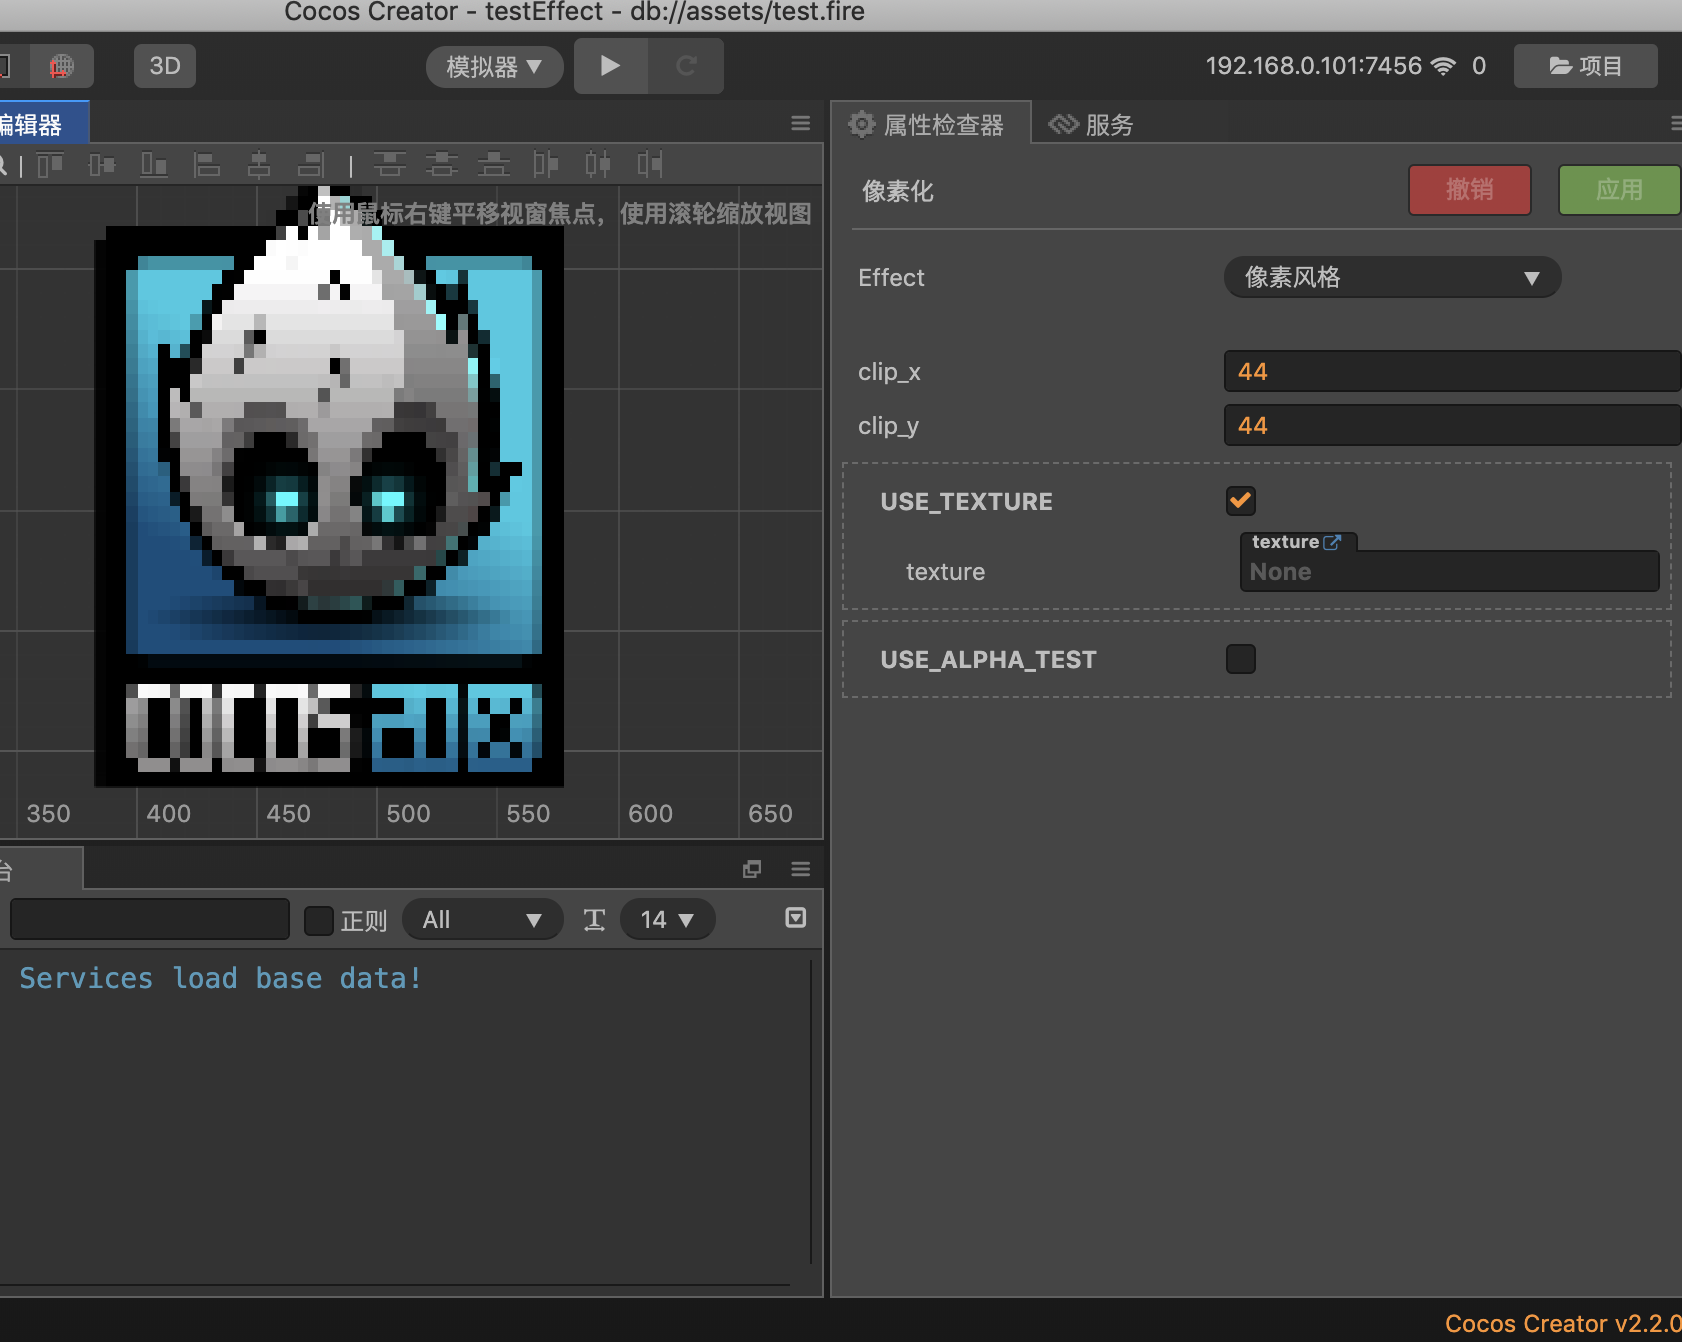Distribute nodes by vertical centers

(x=442, y=164)
